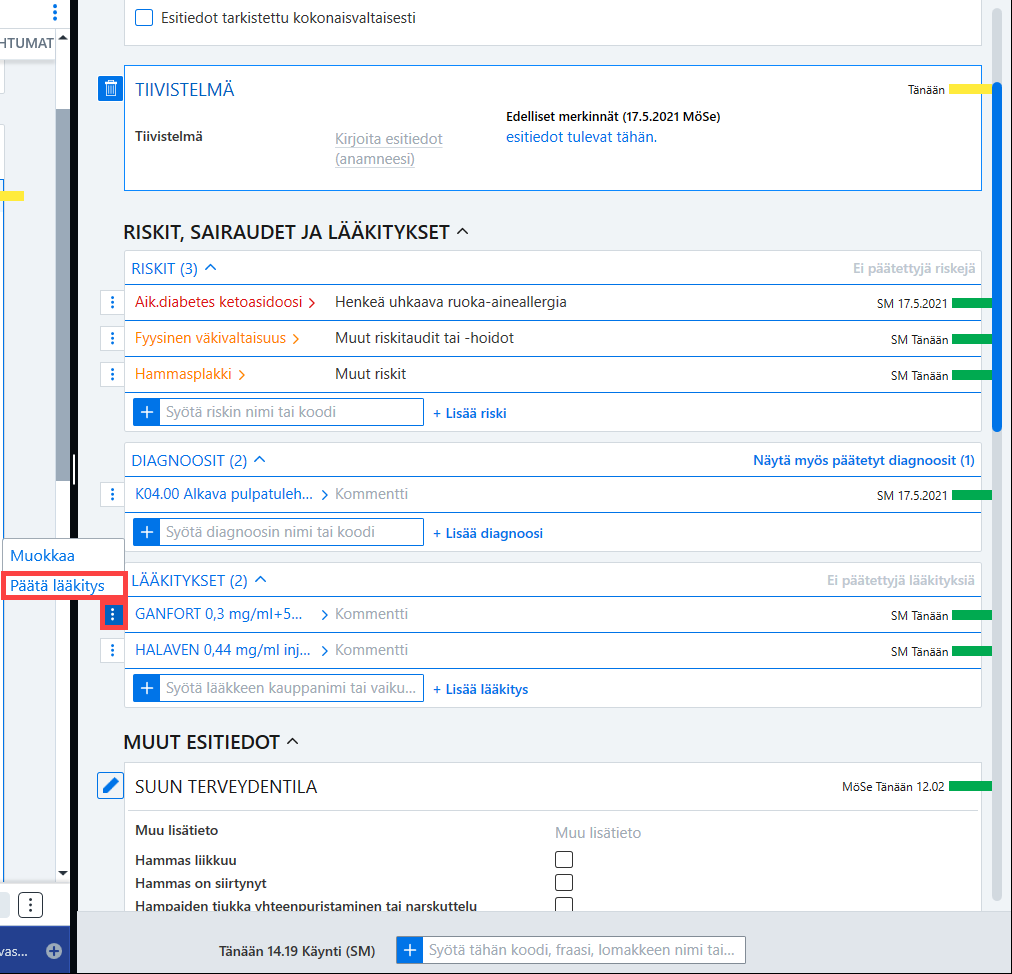Open three-dot menu for GANFORT medication
The width and height of the screenshot is (1012, 974).
pyautogui.click(x=112, y=614)
